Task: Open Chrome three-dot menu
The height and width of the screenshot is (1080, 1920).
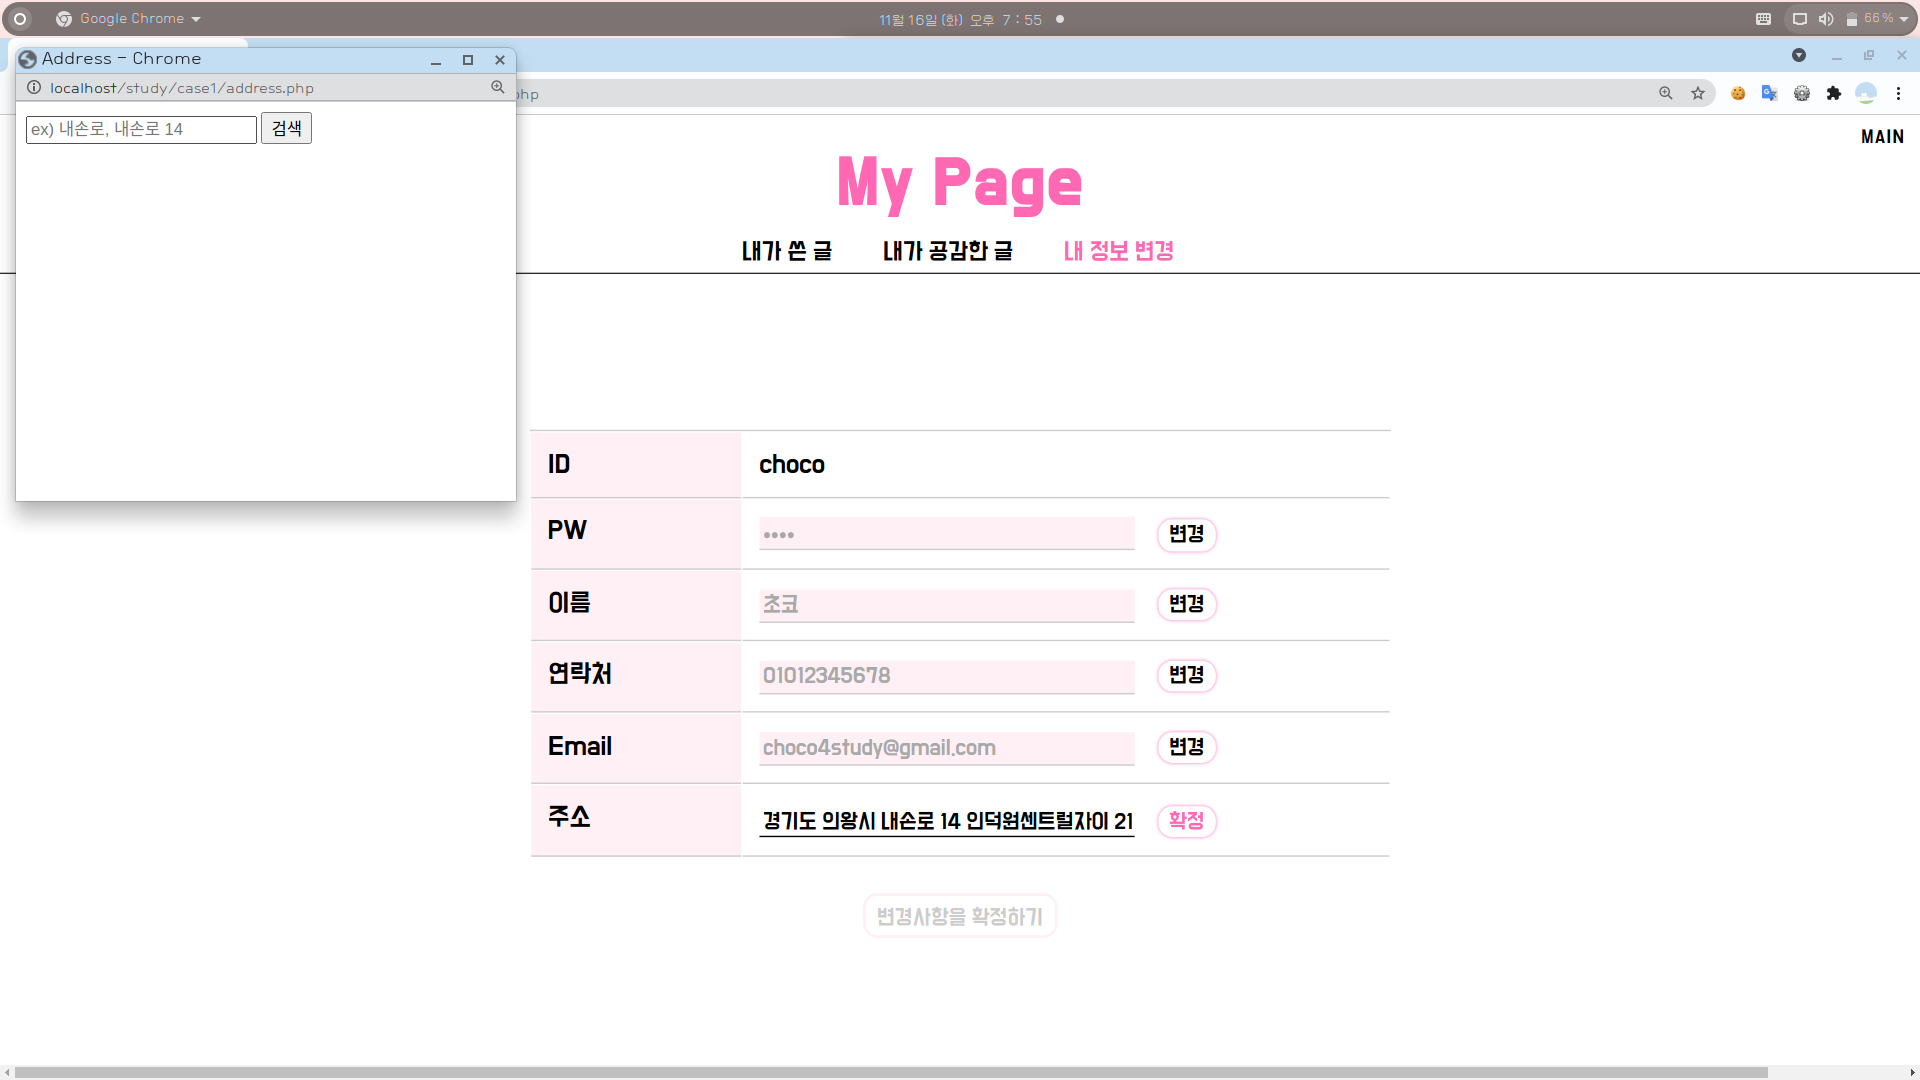Action: pos(1898,93)
